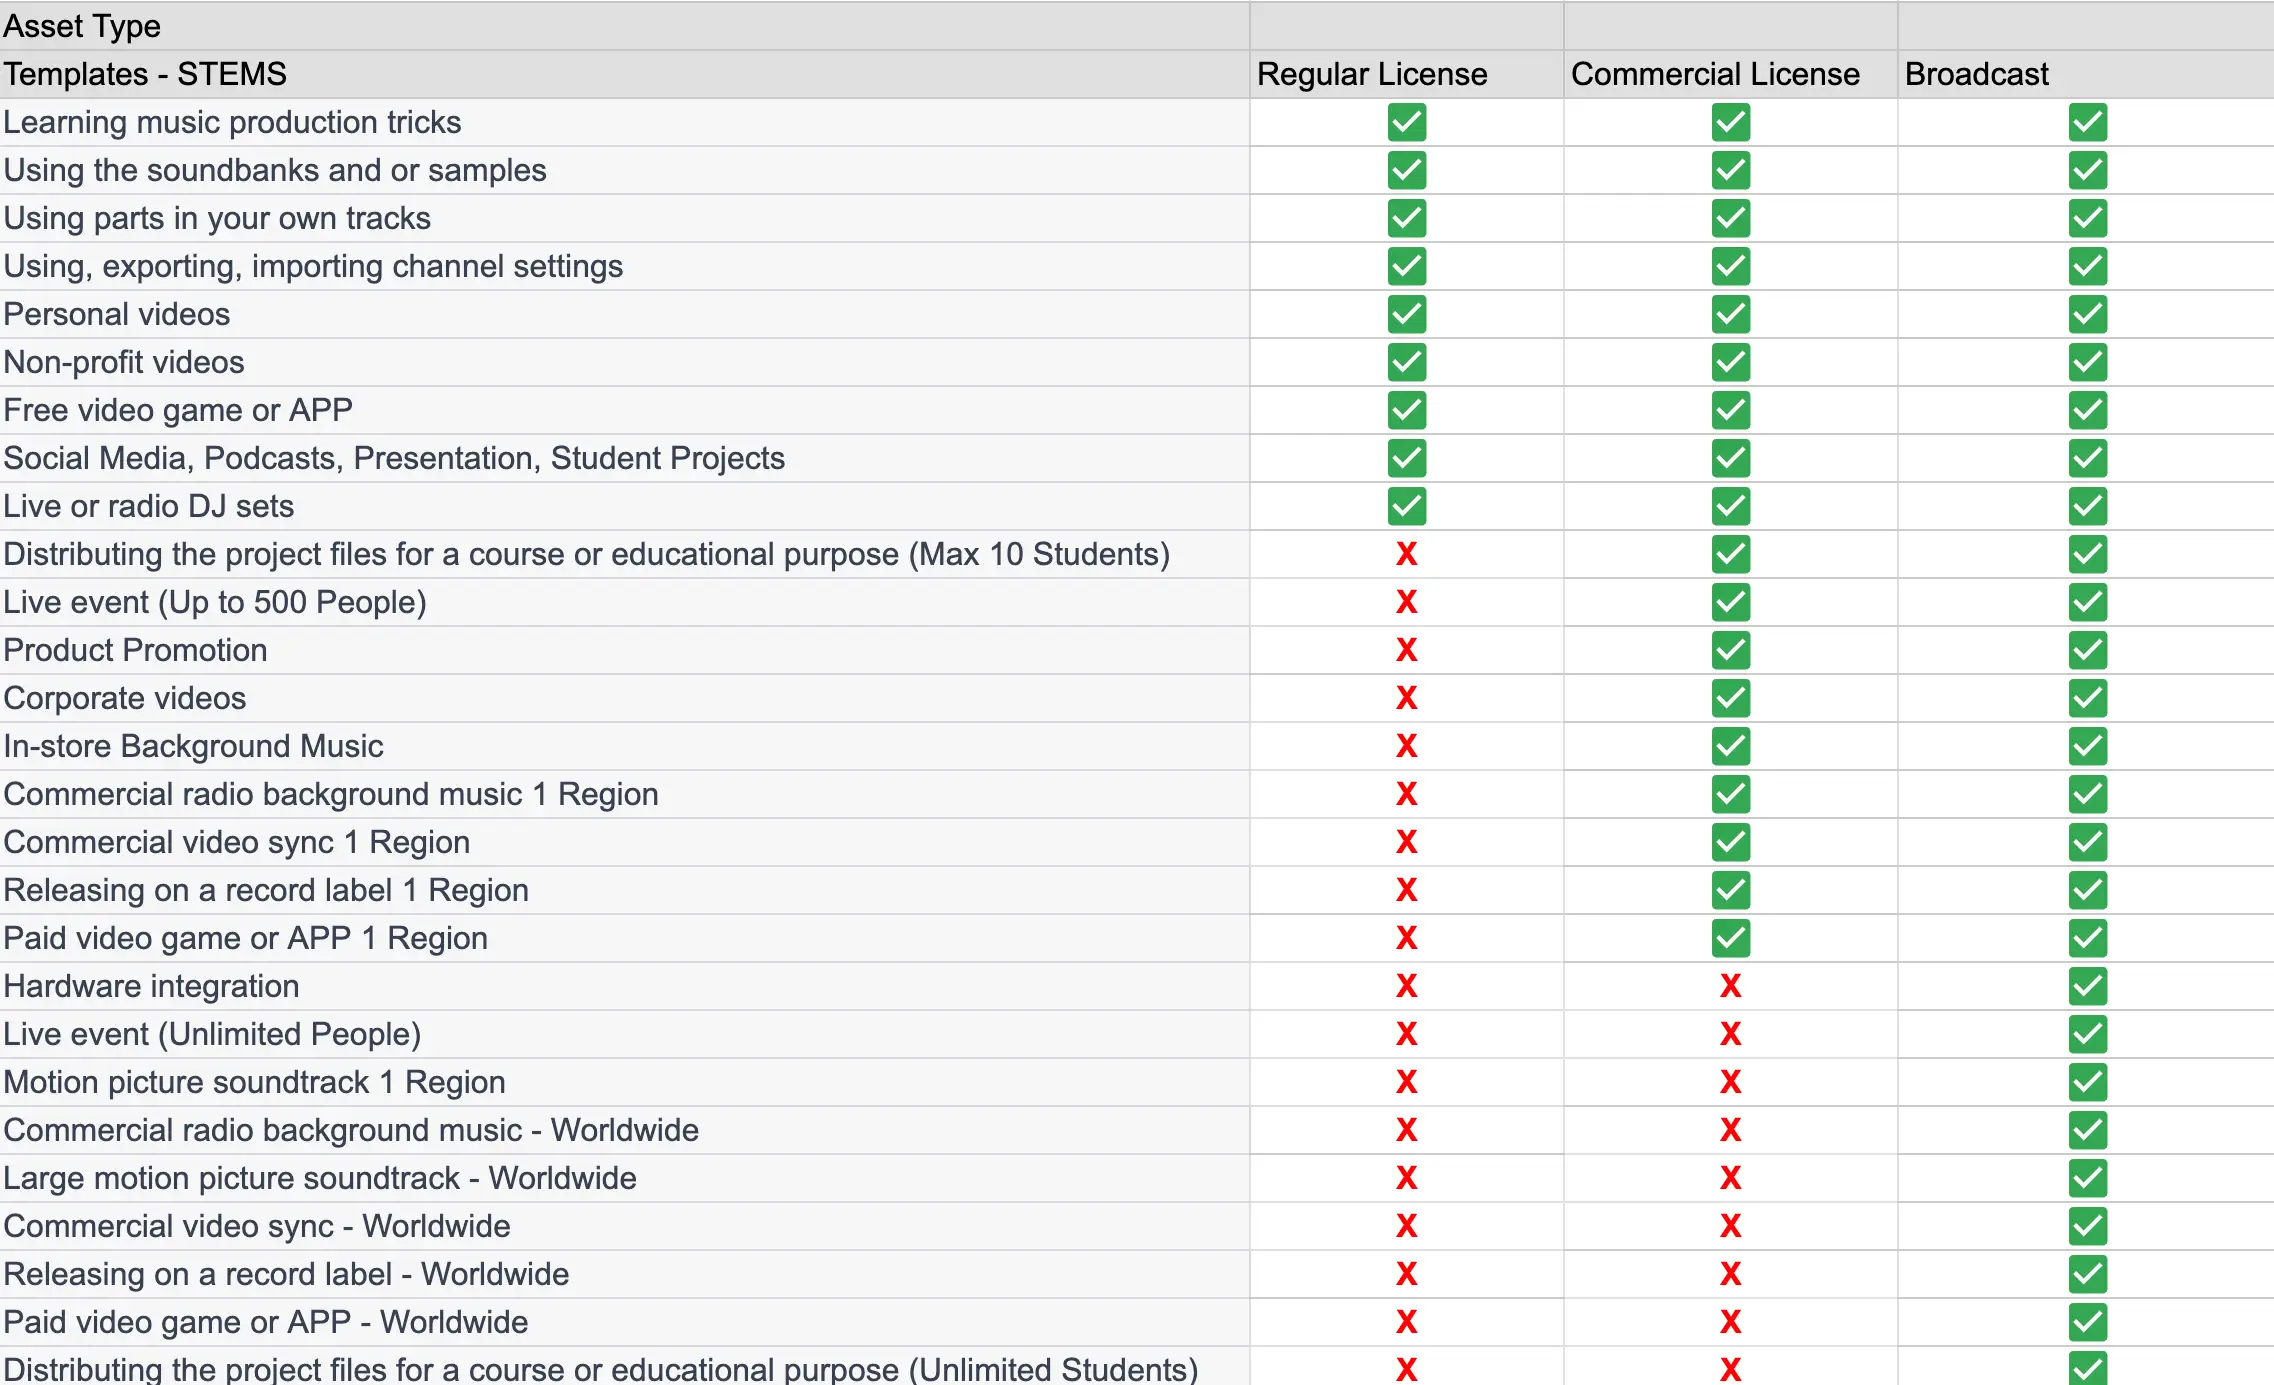The width and height of the screenshot is (2274, 1385).
Task: Click the Asset Type header cell
Action: (82, 26)
